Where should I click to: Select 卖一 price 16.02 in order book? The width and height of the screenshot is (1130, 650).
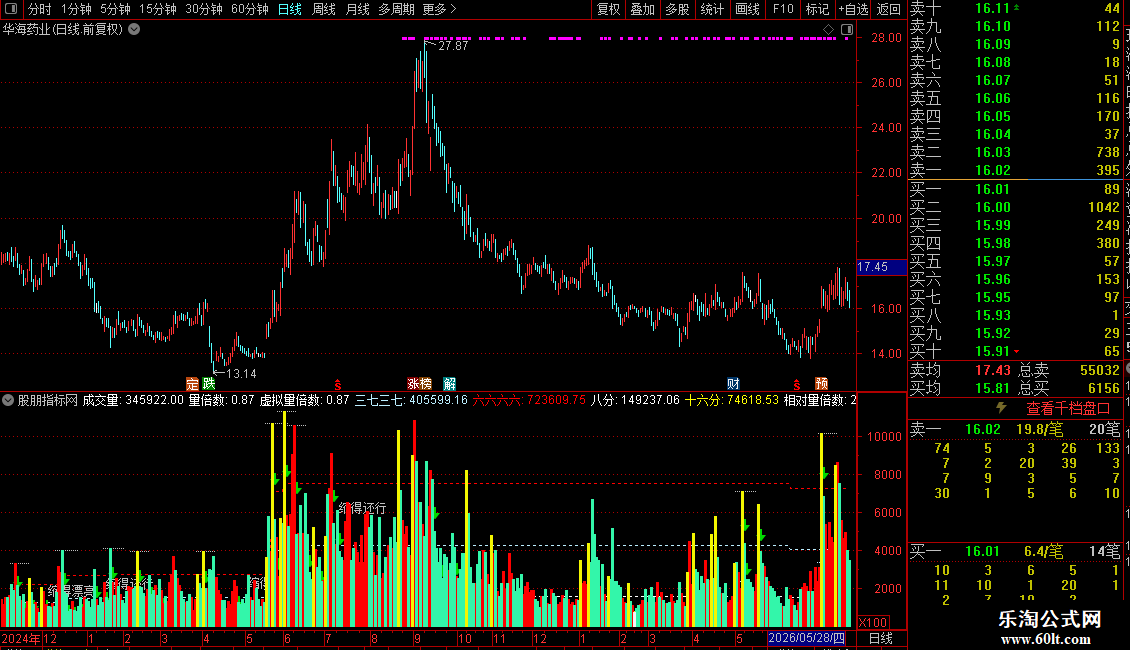pos(992,170)
